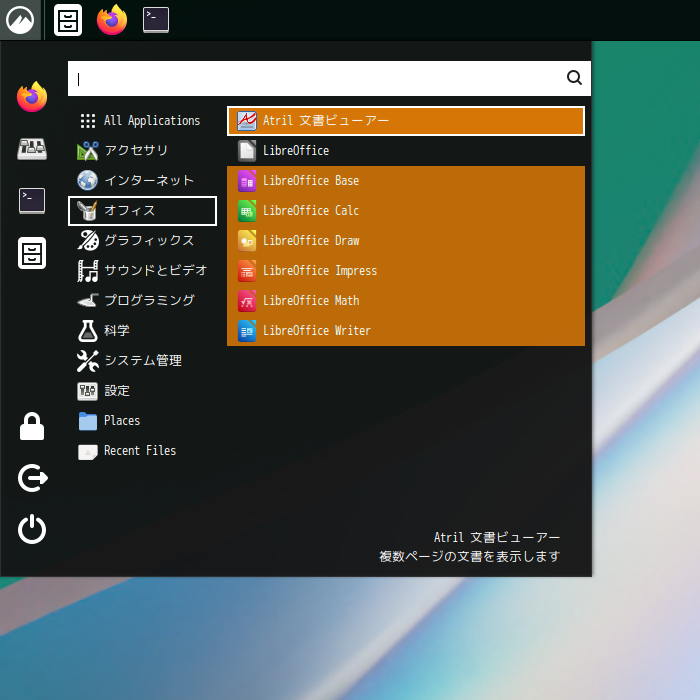Open LibreOffice Draw
The image size is (700, 700).
click(x=310, y=241)
